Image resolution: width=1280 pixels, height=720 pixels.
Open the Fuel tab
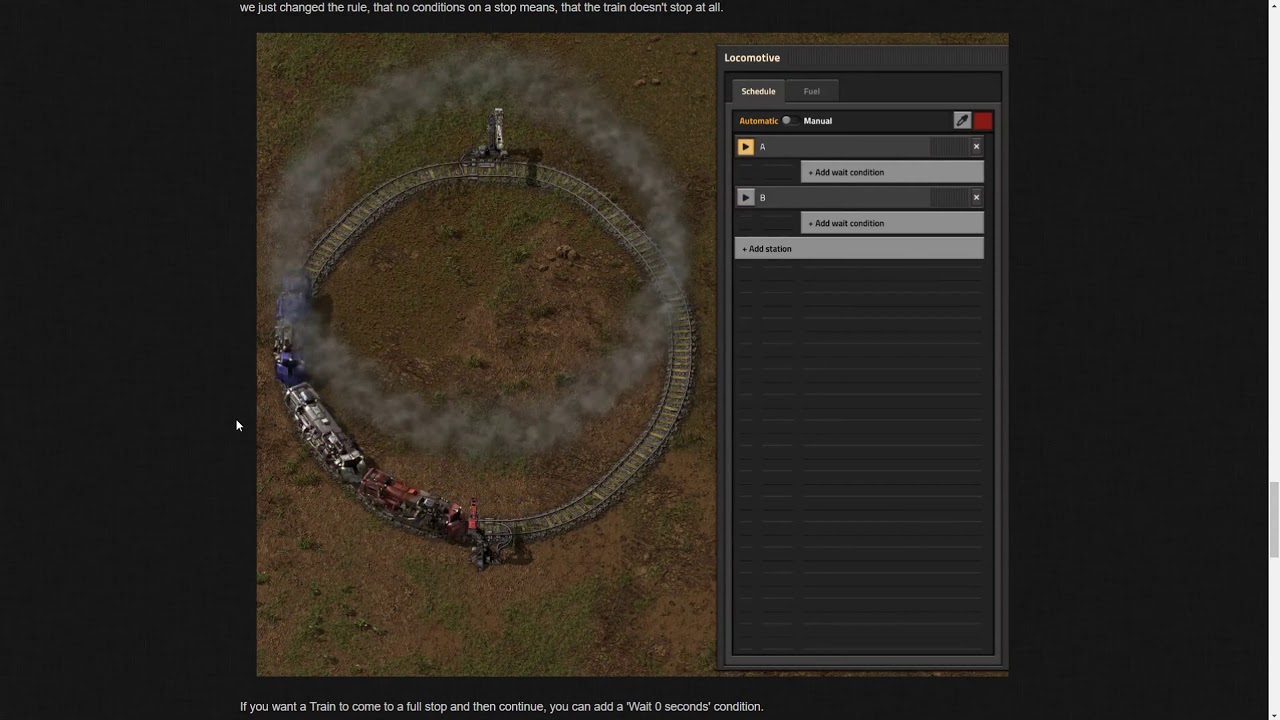point(811,91)
